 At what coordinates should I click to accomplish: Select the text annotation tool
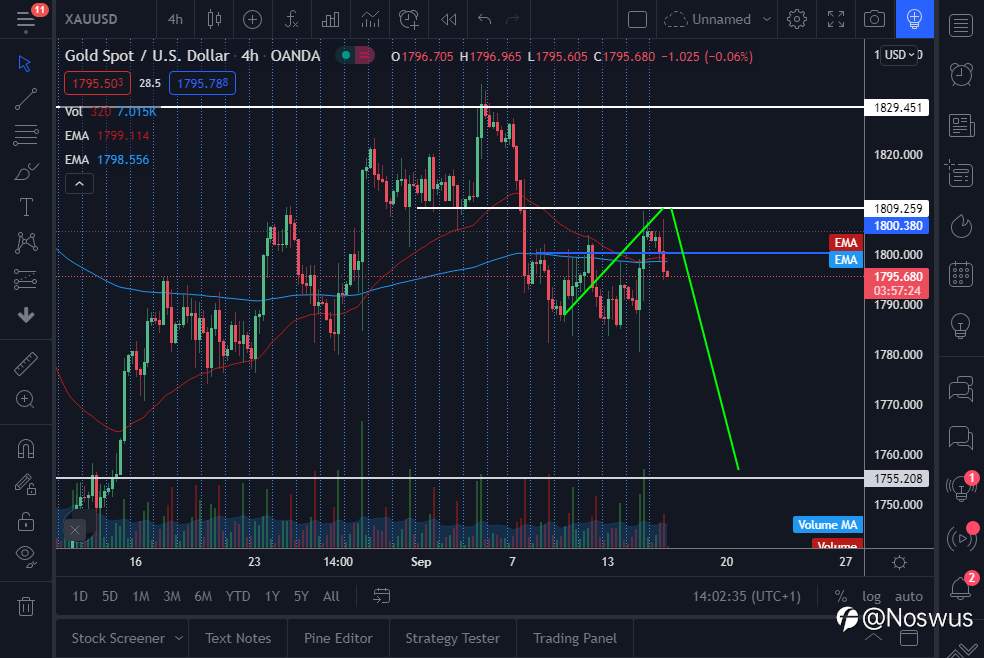[x=26, y=206]
